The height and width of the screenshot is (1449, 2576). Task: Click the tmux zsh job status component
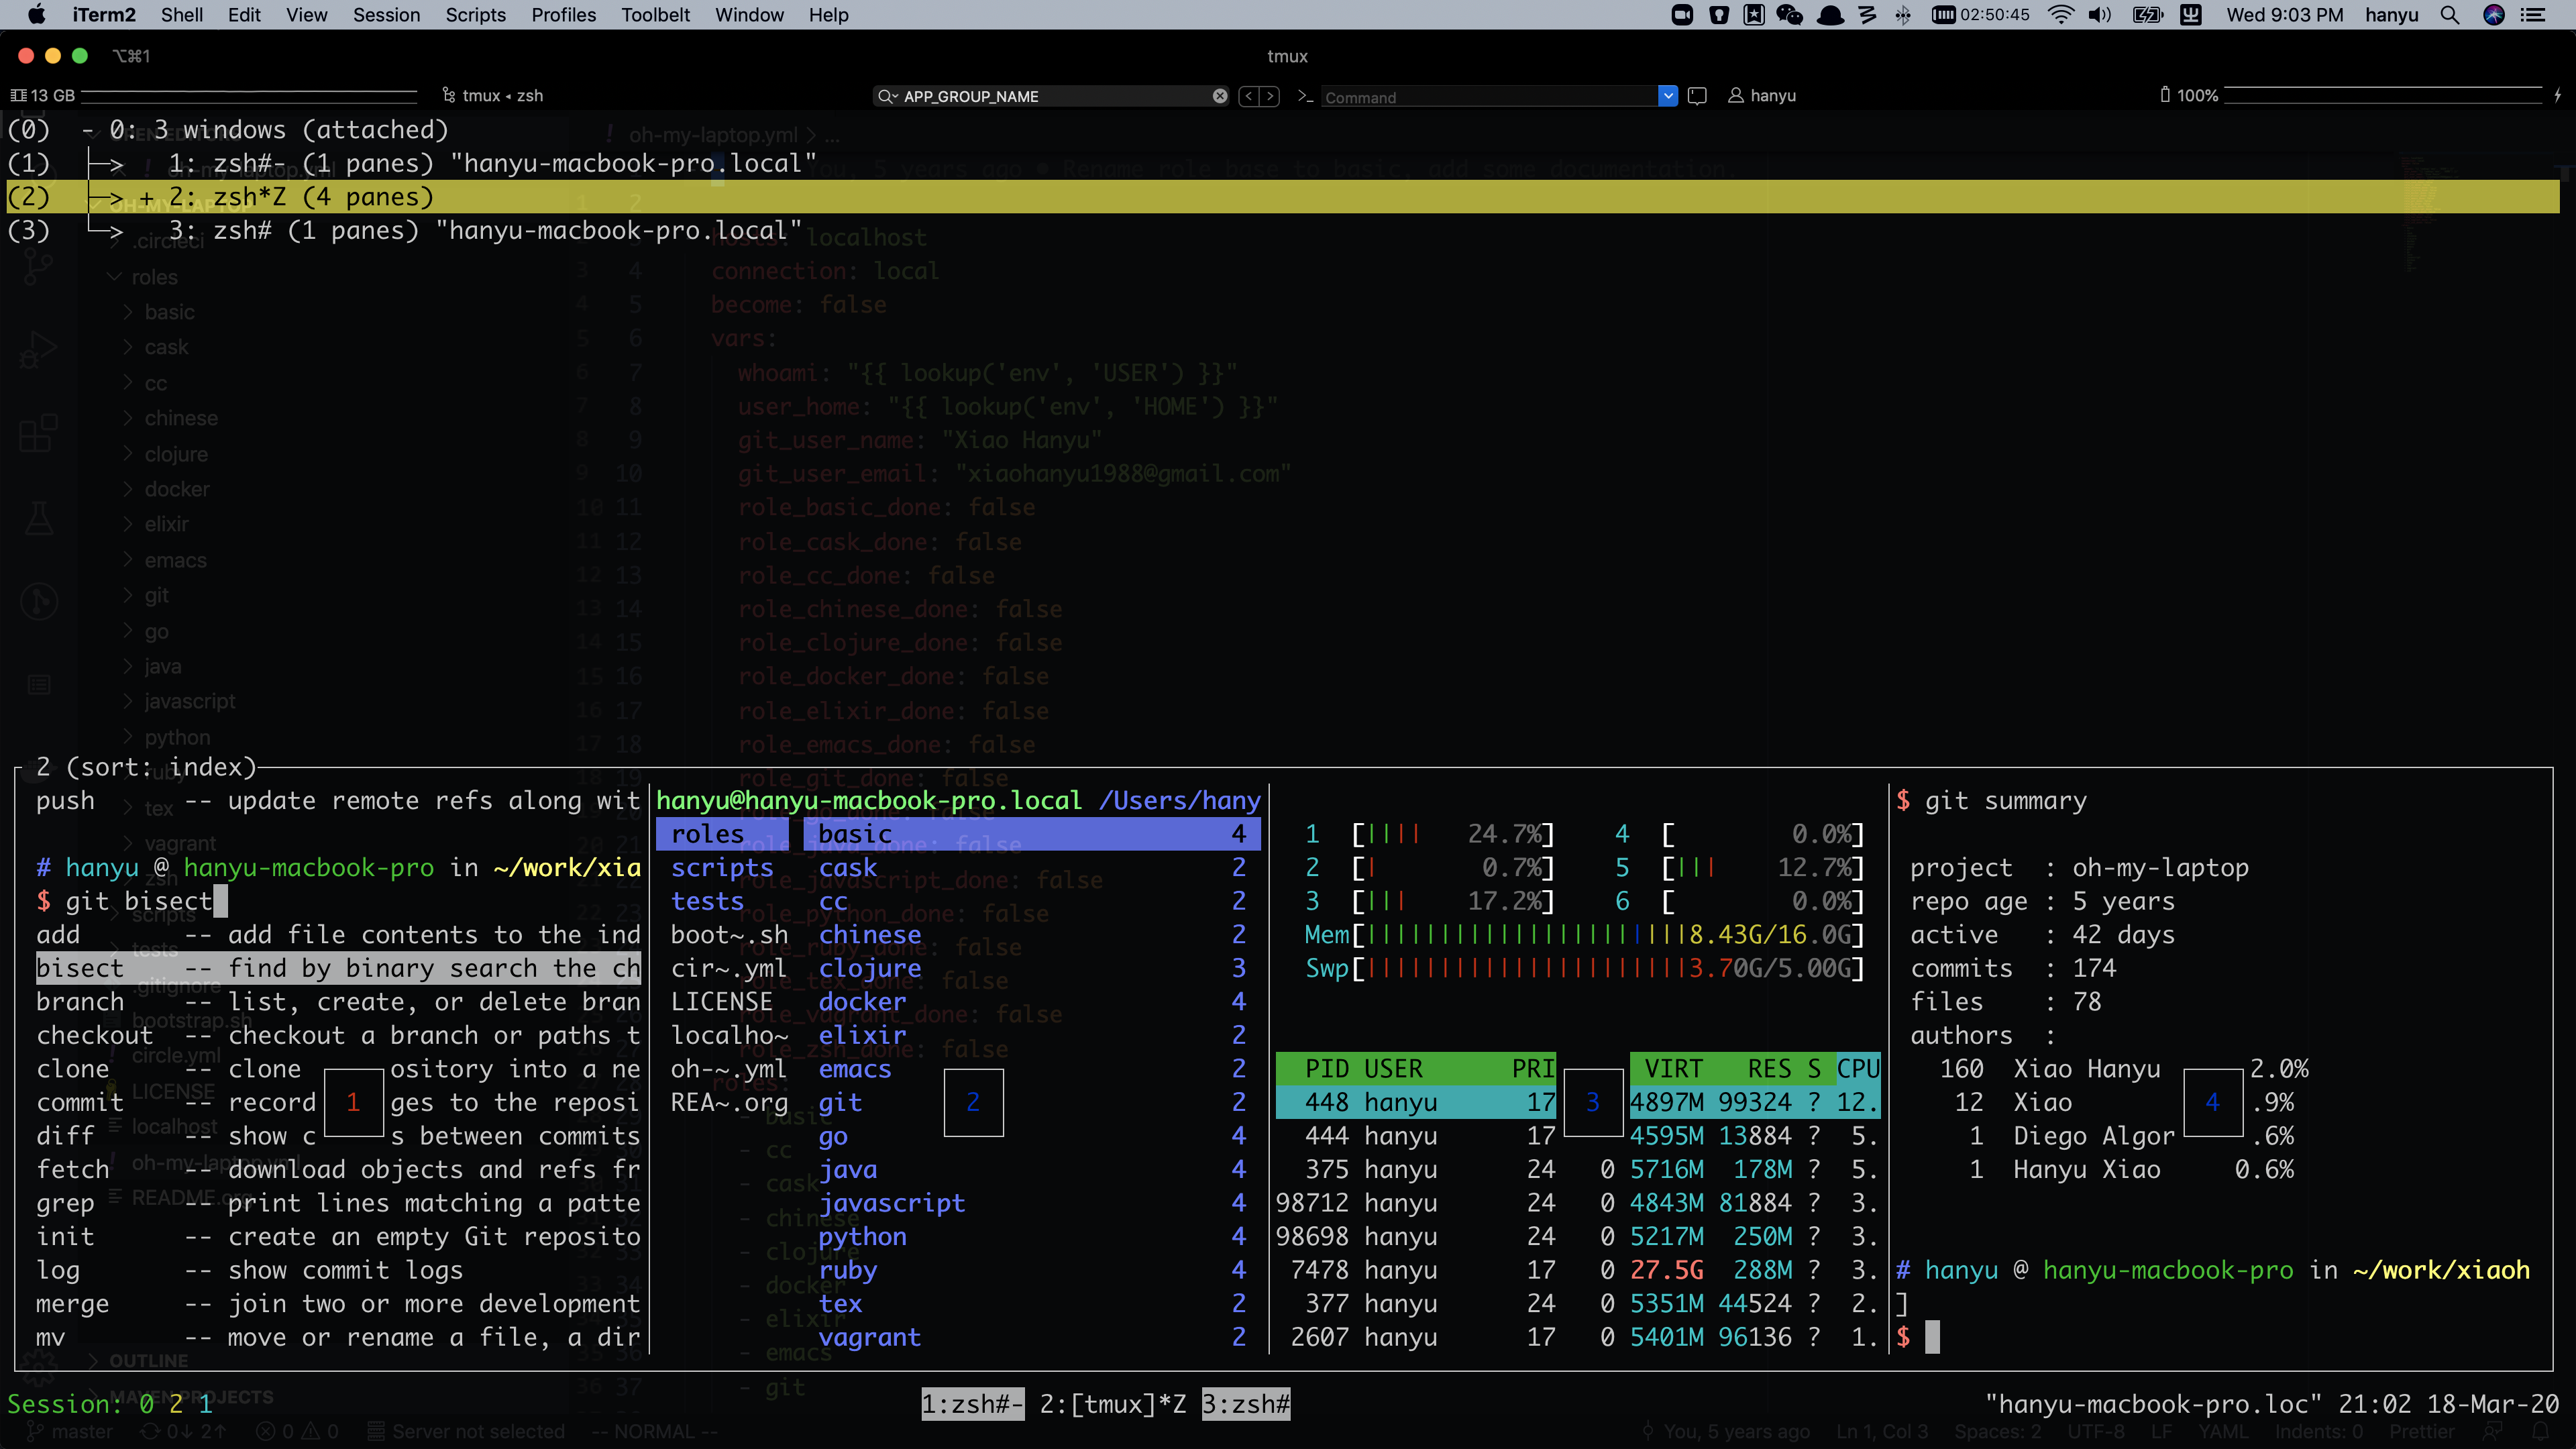click(x=493, y=96)
